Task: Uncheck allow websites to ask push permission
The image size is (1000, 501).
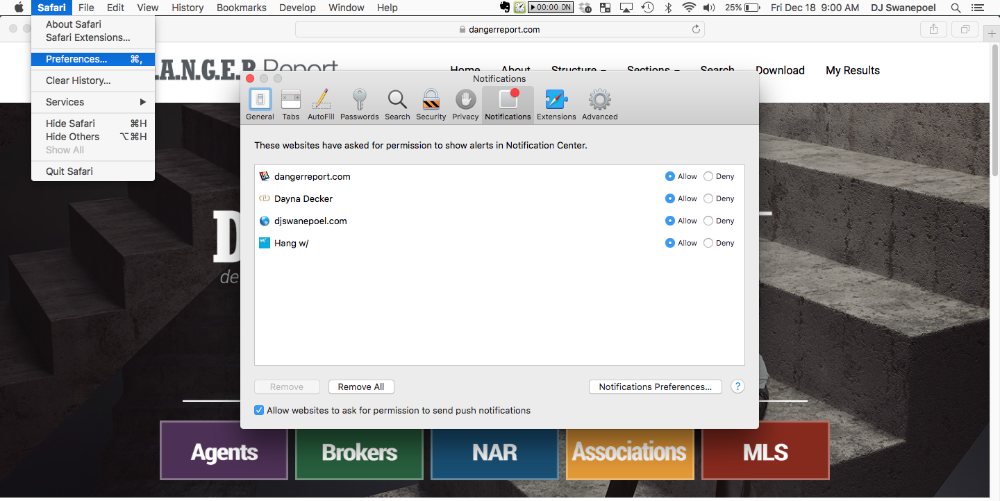Action: (x=260, y=411)
